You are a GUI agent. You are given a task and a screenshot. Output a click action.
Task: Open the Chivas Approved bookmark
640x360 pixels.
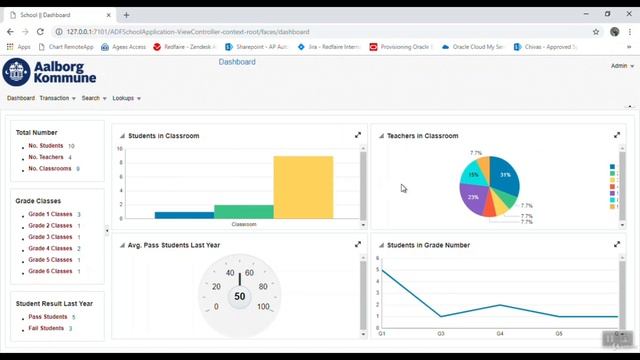click(x=546, y=47)
